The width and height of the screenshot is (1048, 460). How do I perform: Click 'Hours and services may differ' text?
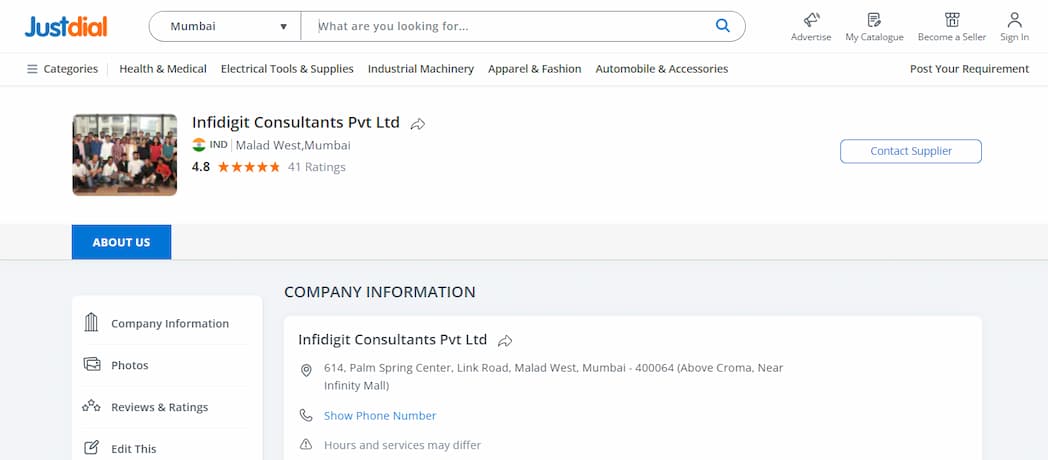[402, 445]
